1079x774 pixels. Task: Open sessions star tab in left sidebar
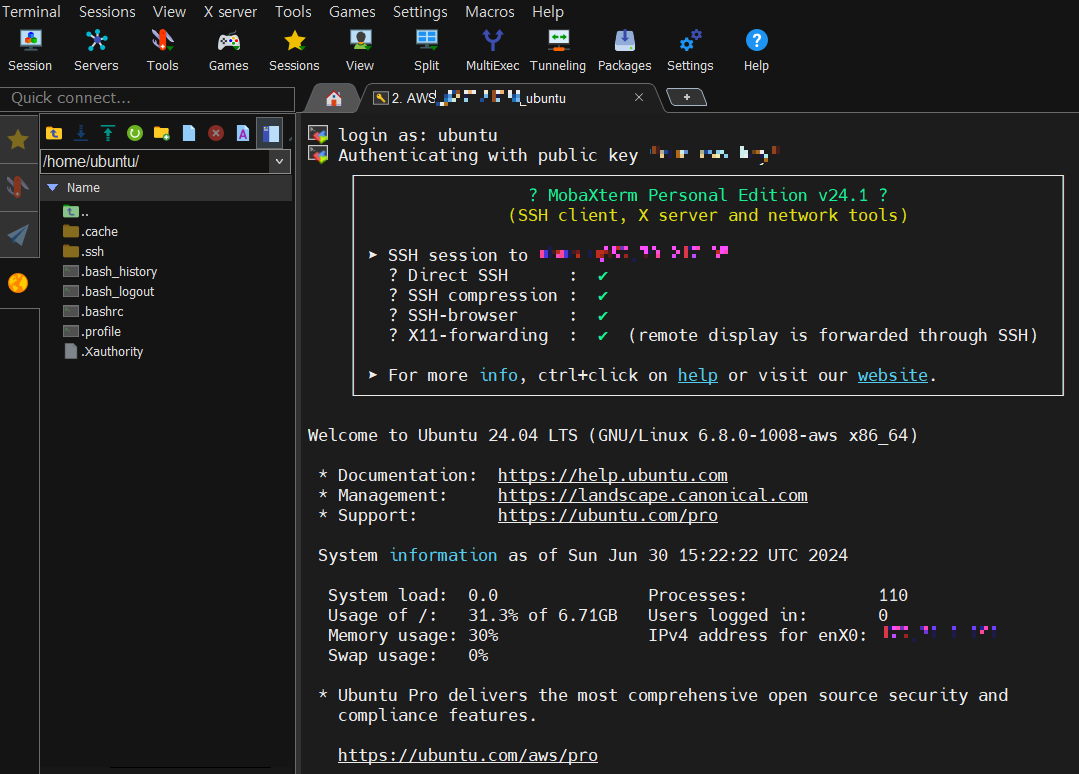click(x=19, y=140)
